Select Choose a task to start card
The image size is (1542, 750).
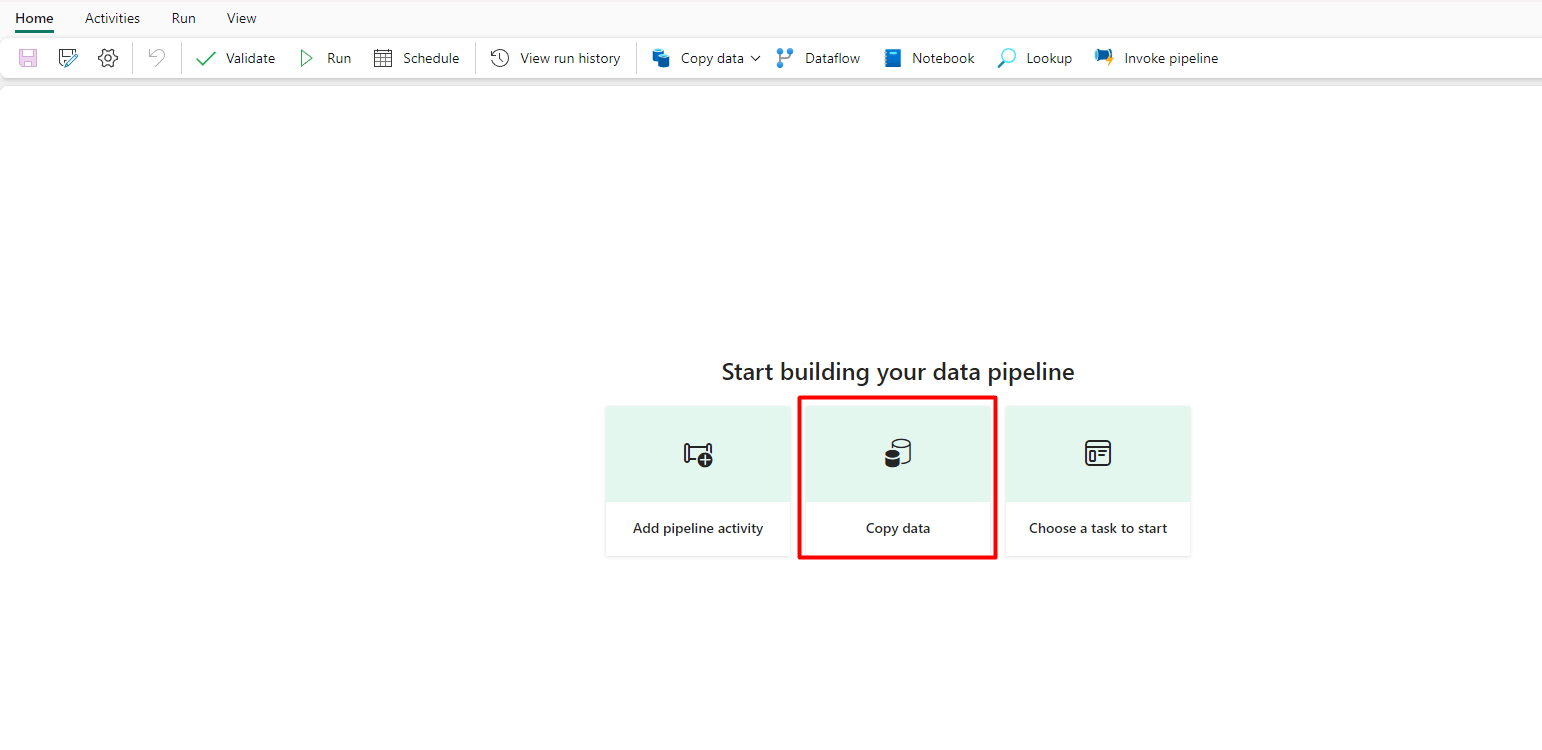(1098, 481)
